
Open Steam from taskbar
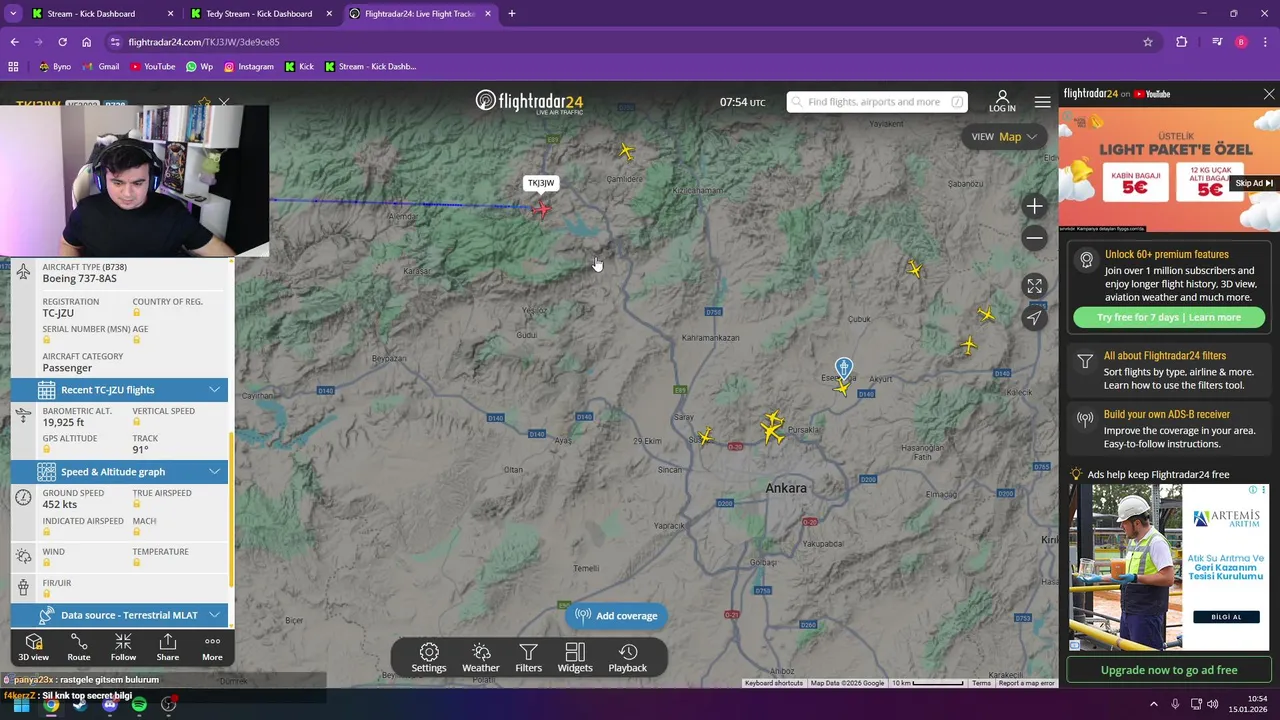[x=80, y=704]
